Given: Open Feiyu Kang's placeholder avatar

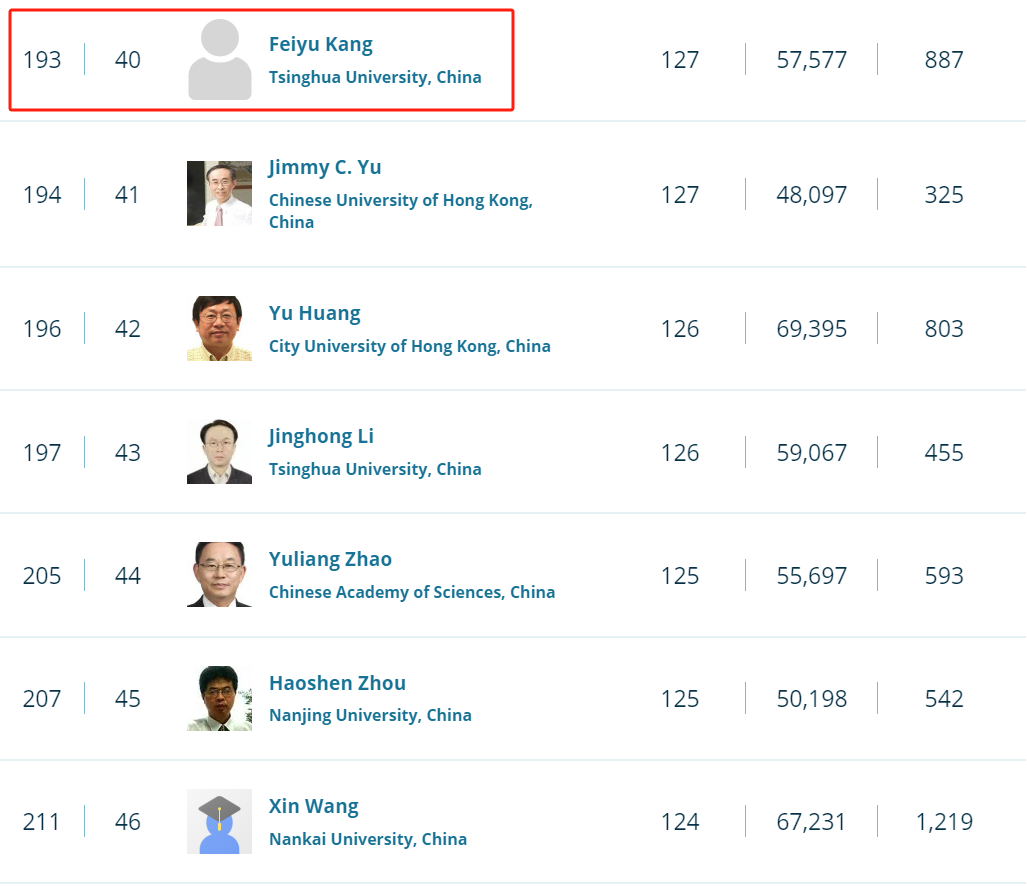Looking at the screenshot, I should (x=220, y=60).
